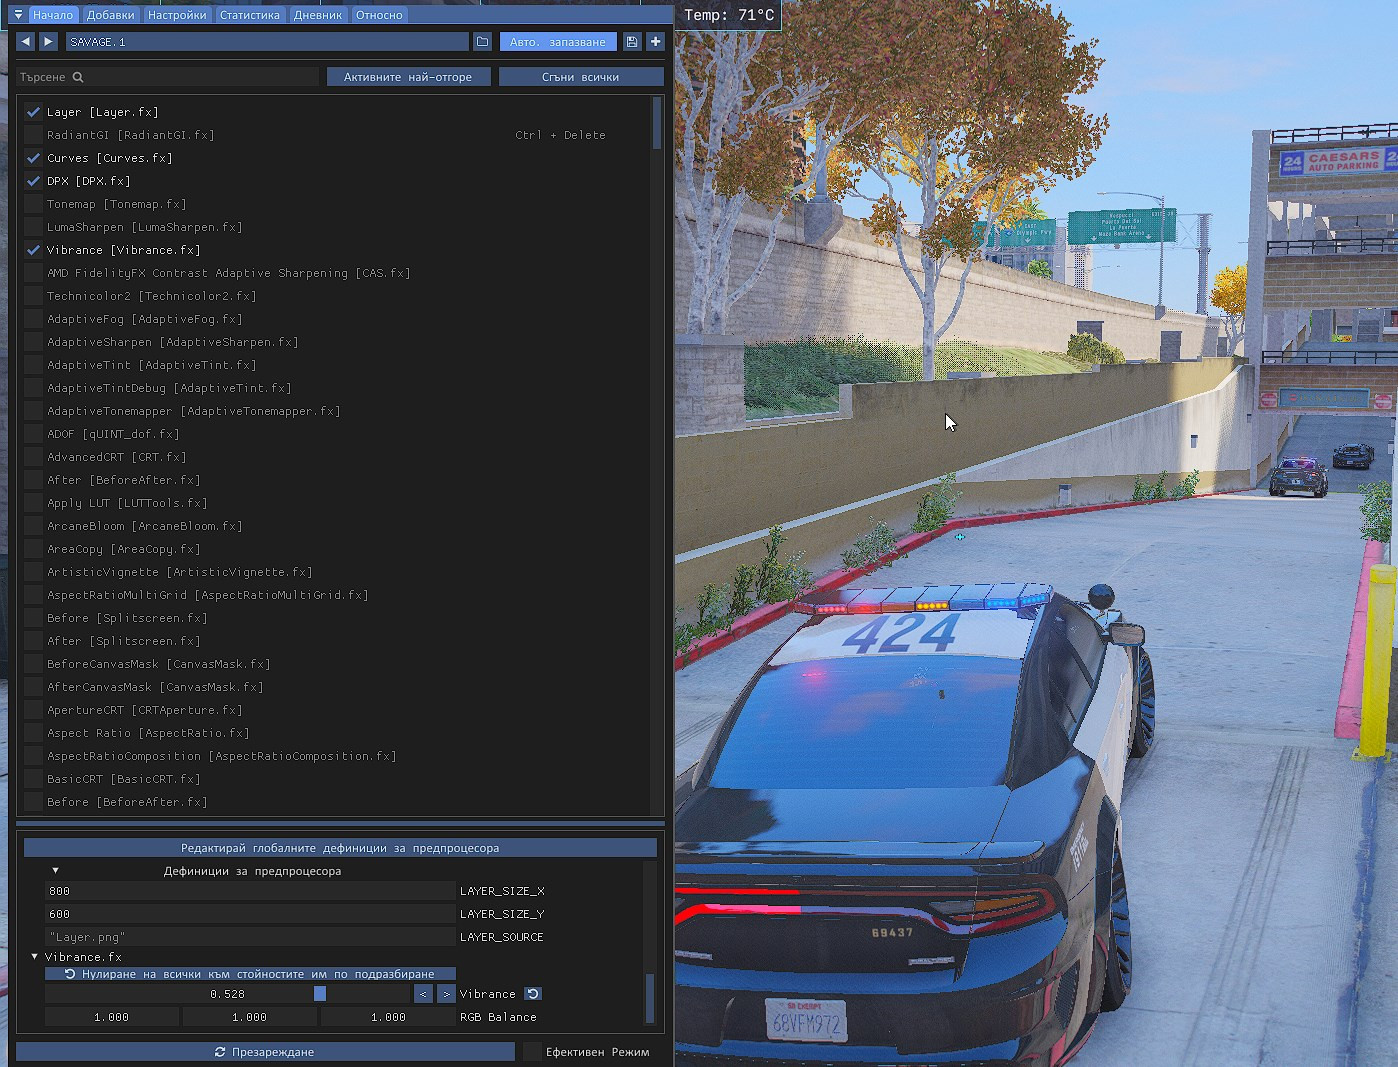
Task: Click the Авто. запазване button
Action: coord(558,42)
